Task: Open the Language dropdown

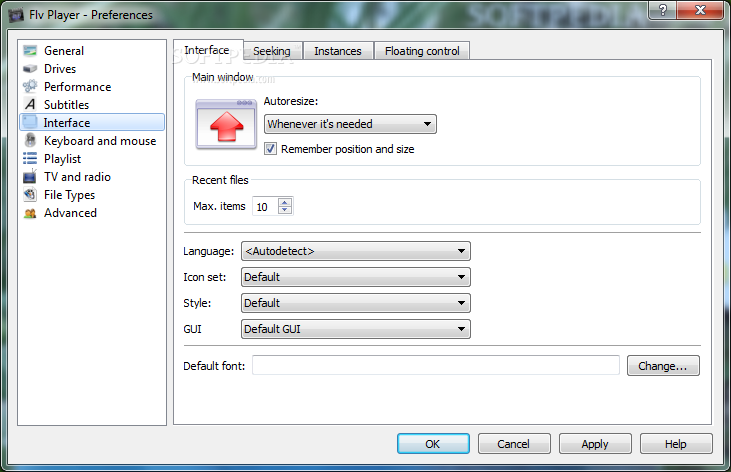Action: point(356,251)
